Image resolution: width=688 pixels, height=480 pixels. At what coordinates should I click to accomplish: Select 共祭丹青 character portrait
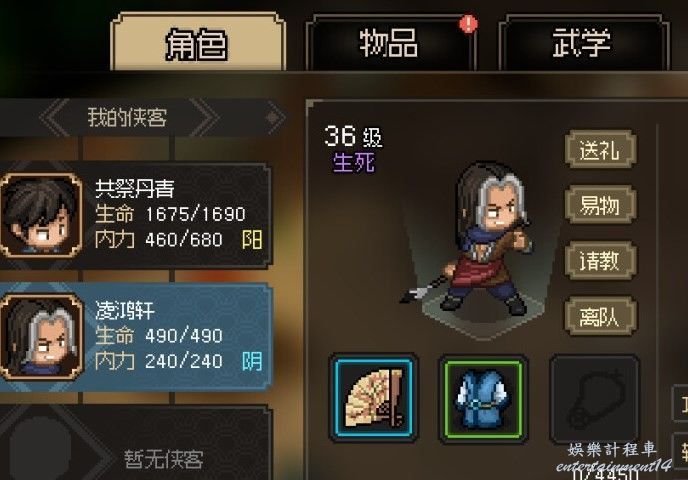click(x=41, y=215)
